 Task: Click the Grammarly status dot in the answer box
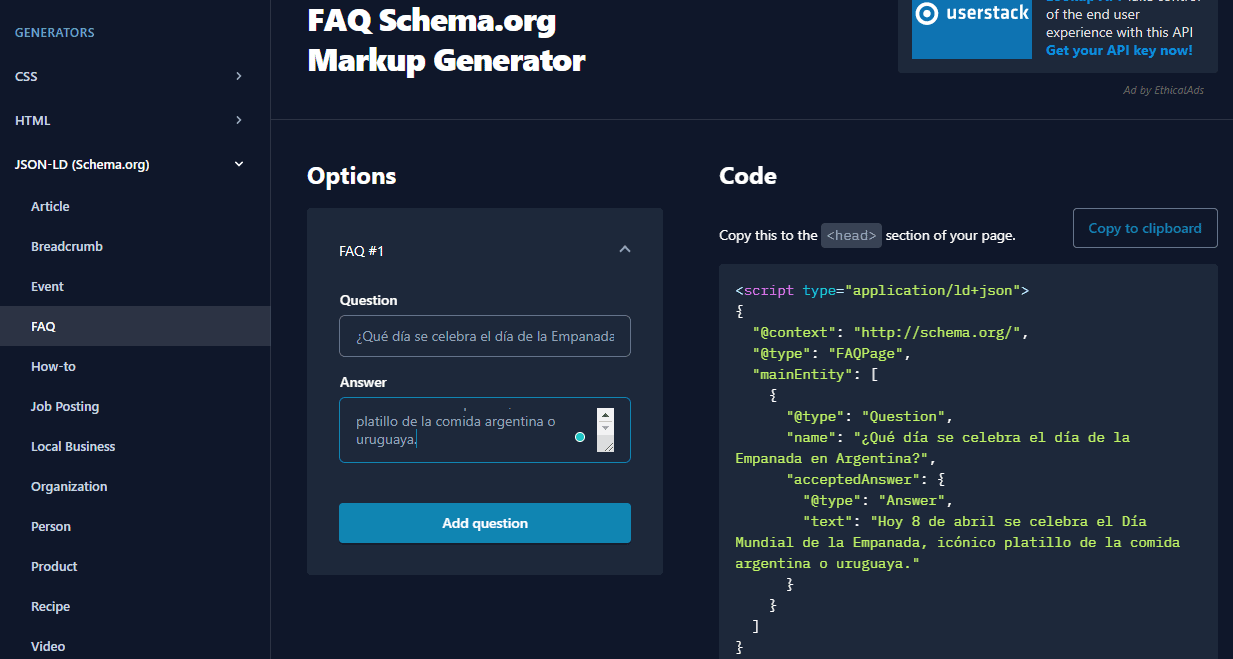click(x=580, y=436)
